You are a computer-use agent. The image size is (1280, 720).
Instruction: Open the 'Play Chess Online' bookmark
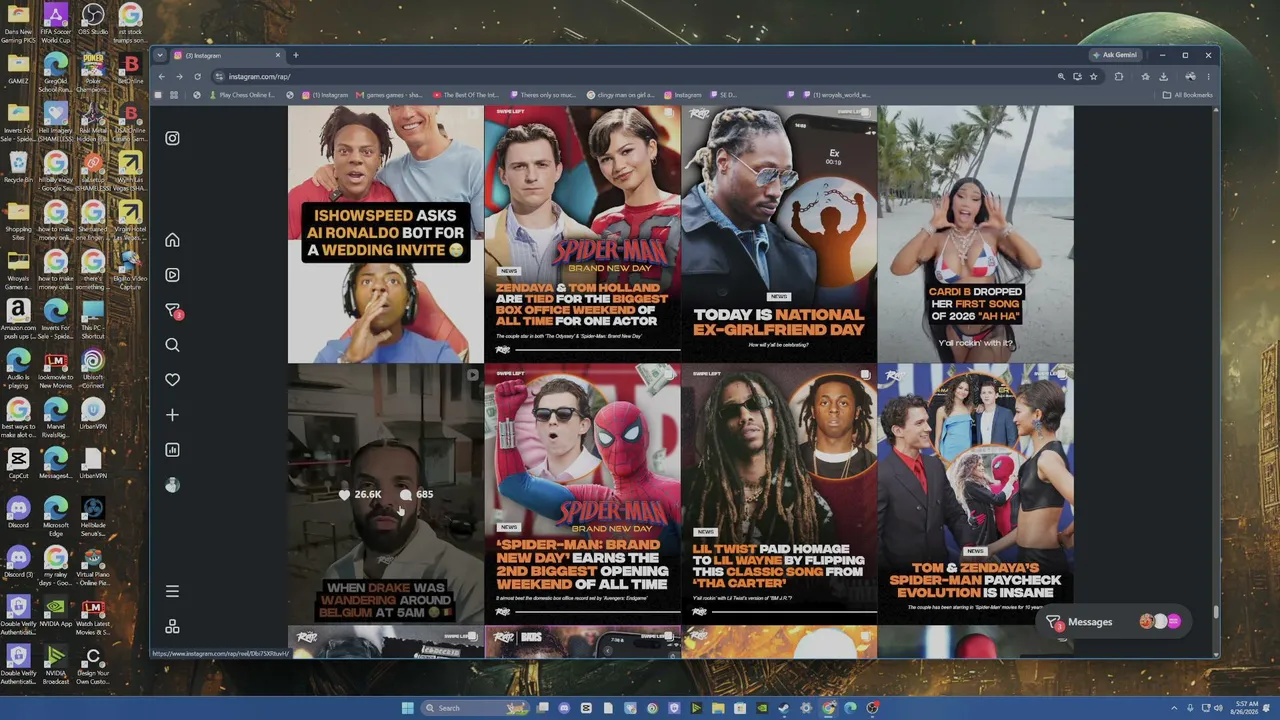pos(241,95)
